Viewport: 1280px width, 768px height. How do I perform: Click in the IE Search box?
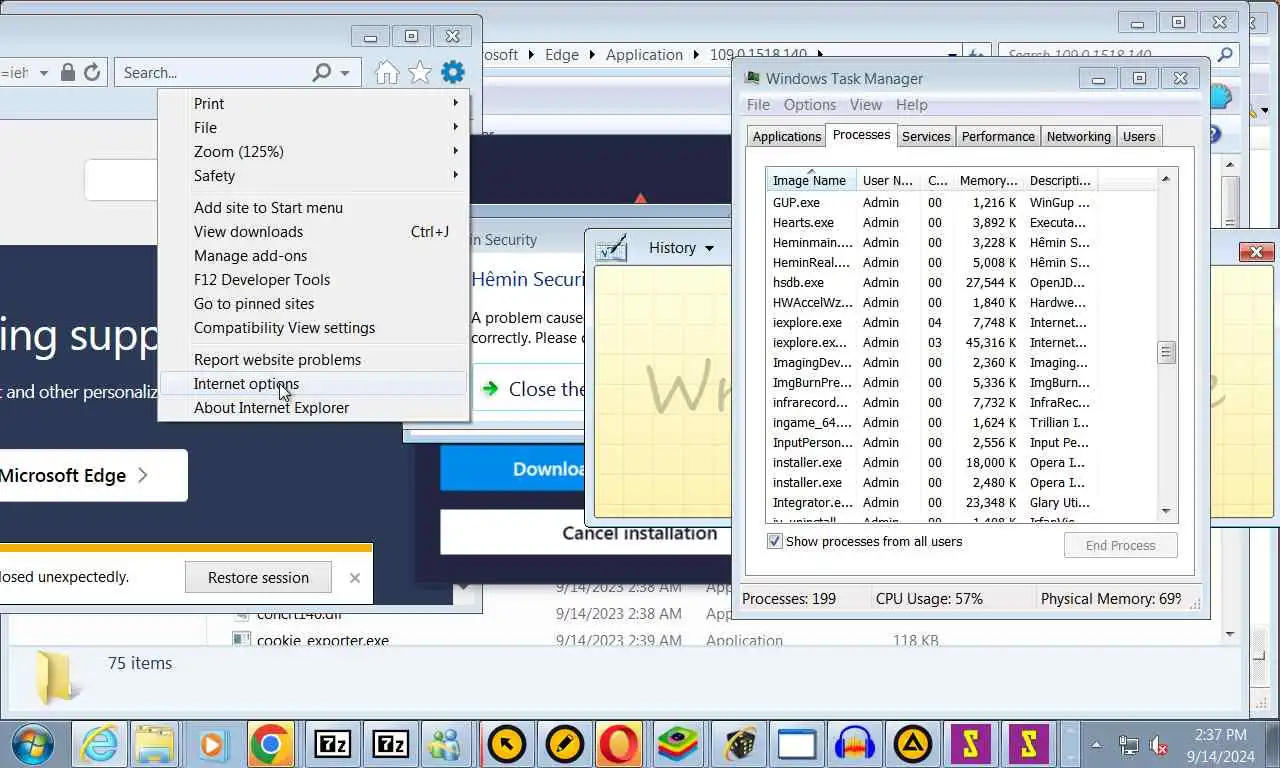214,72
